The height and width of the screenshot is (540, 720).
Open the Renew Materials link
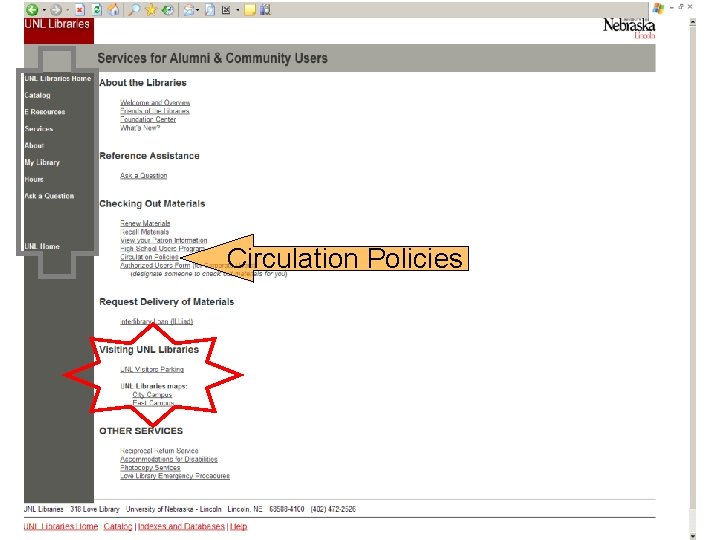pyautogui.click(x=145, y=223)
